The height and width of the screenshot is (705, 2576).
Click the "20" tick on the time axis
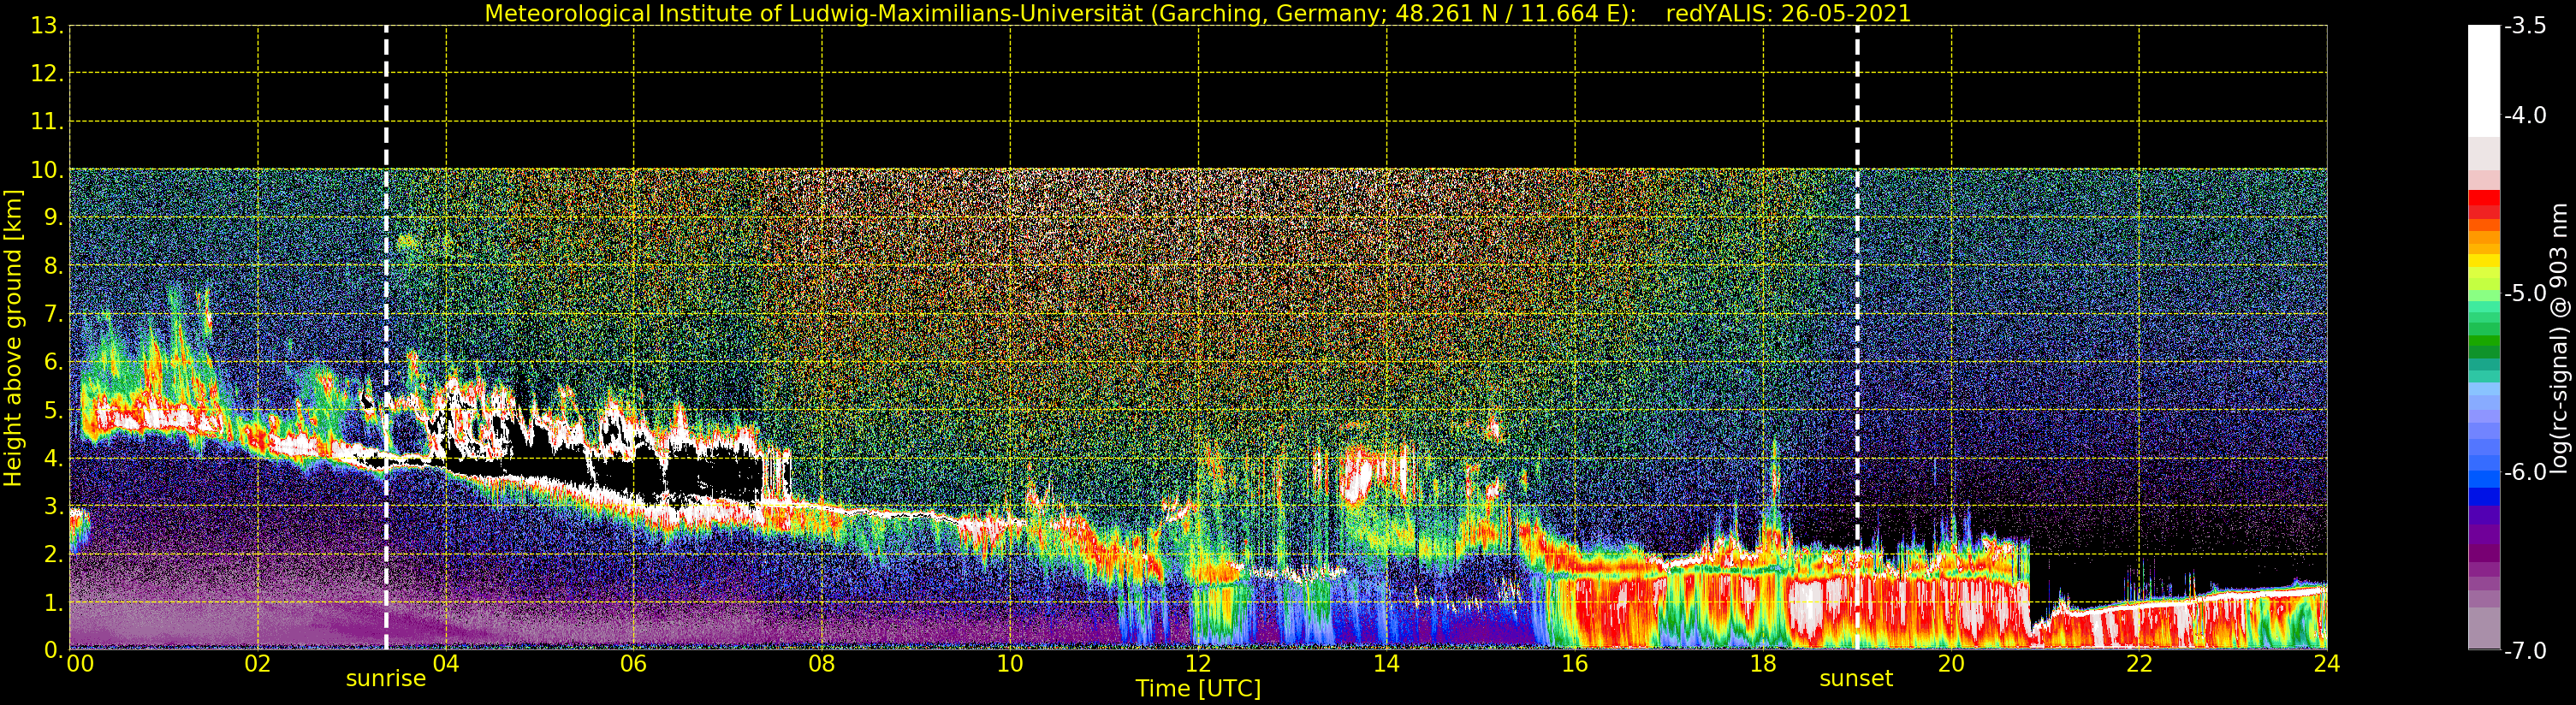tap(1951, 664)
